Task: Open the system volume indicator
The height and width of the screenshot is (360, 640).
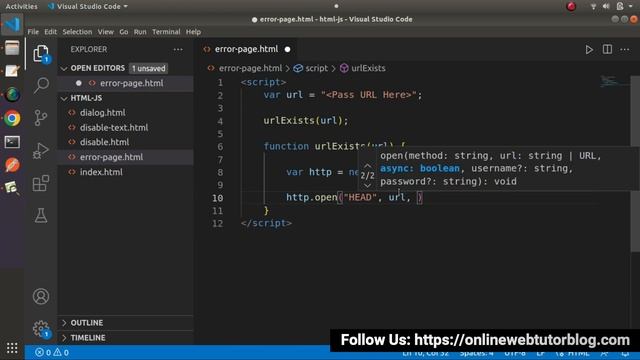Action: [606, 6]
